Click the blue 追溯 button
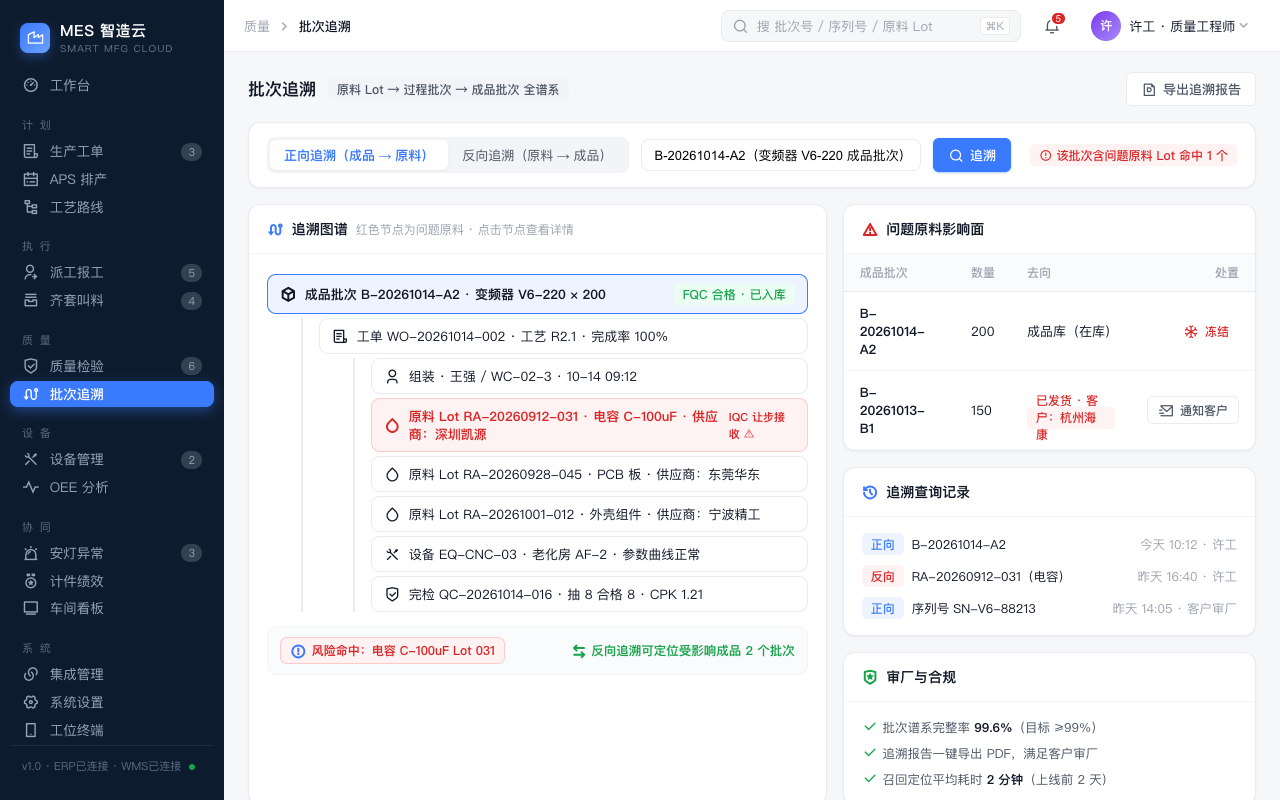 tap(972, 155)
